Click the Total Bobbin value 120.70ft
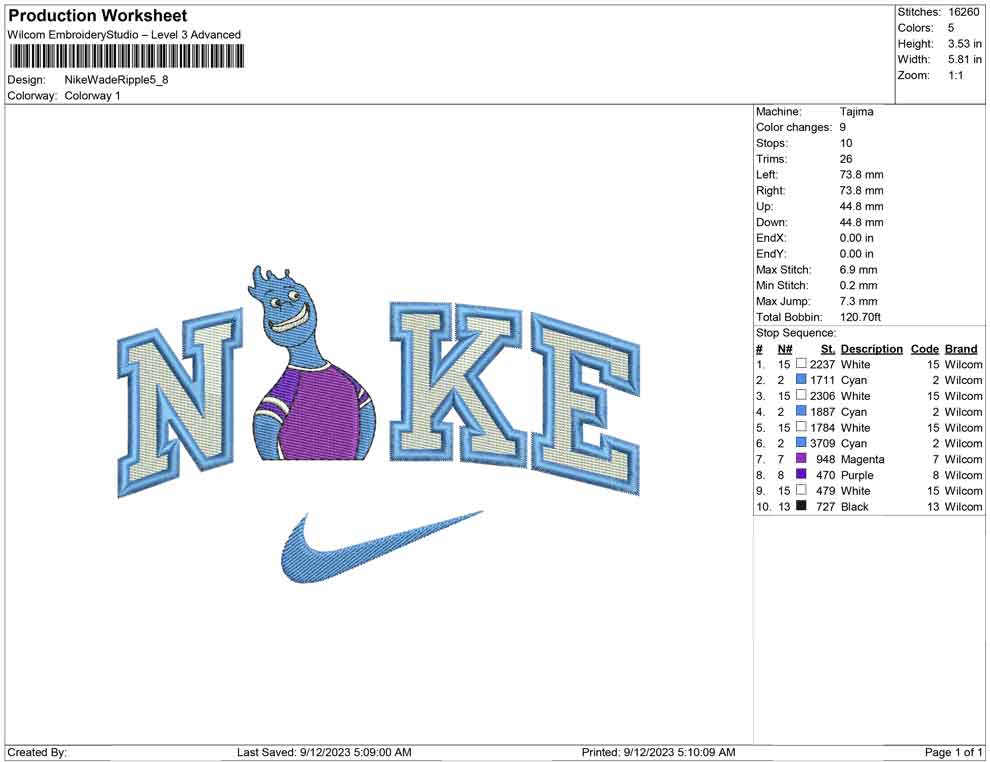 click(x=861, y=317)
